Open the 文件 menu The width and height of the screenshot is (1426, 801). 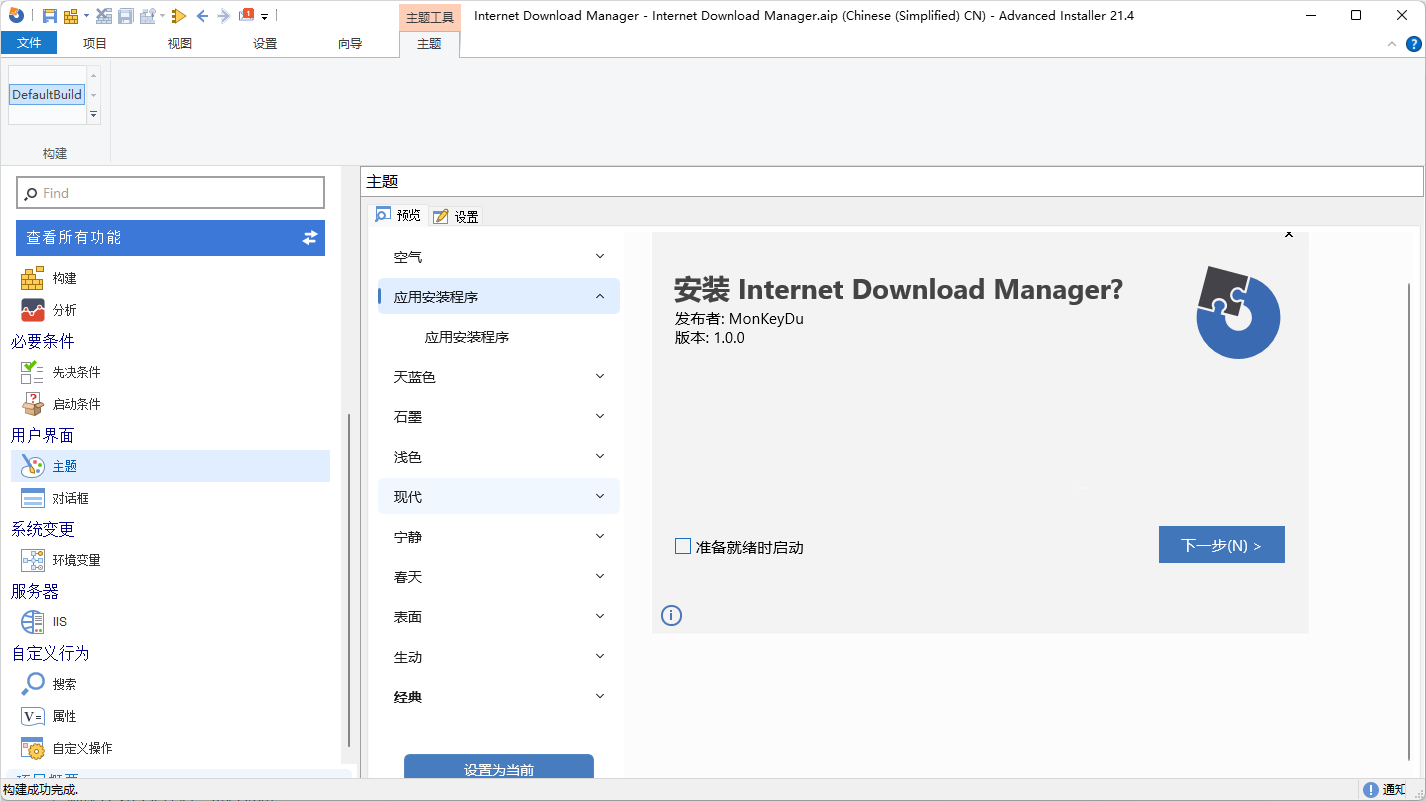coord(29,43)
